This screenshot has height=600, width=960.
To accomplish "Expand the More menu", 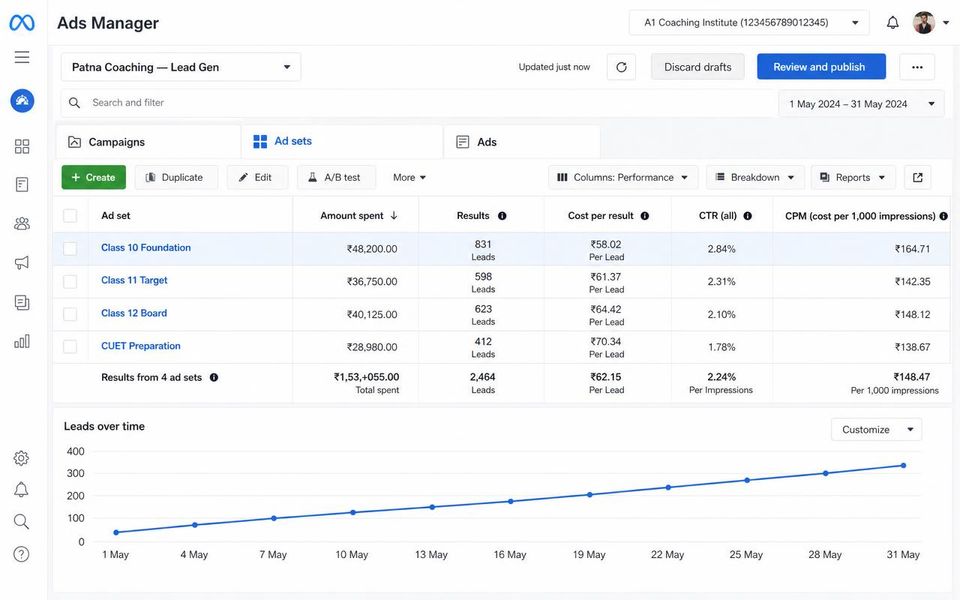I will (409, 178).
